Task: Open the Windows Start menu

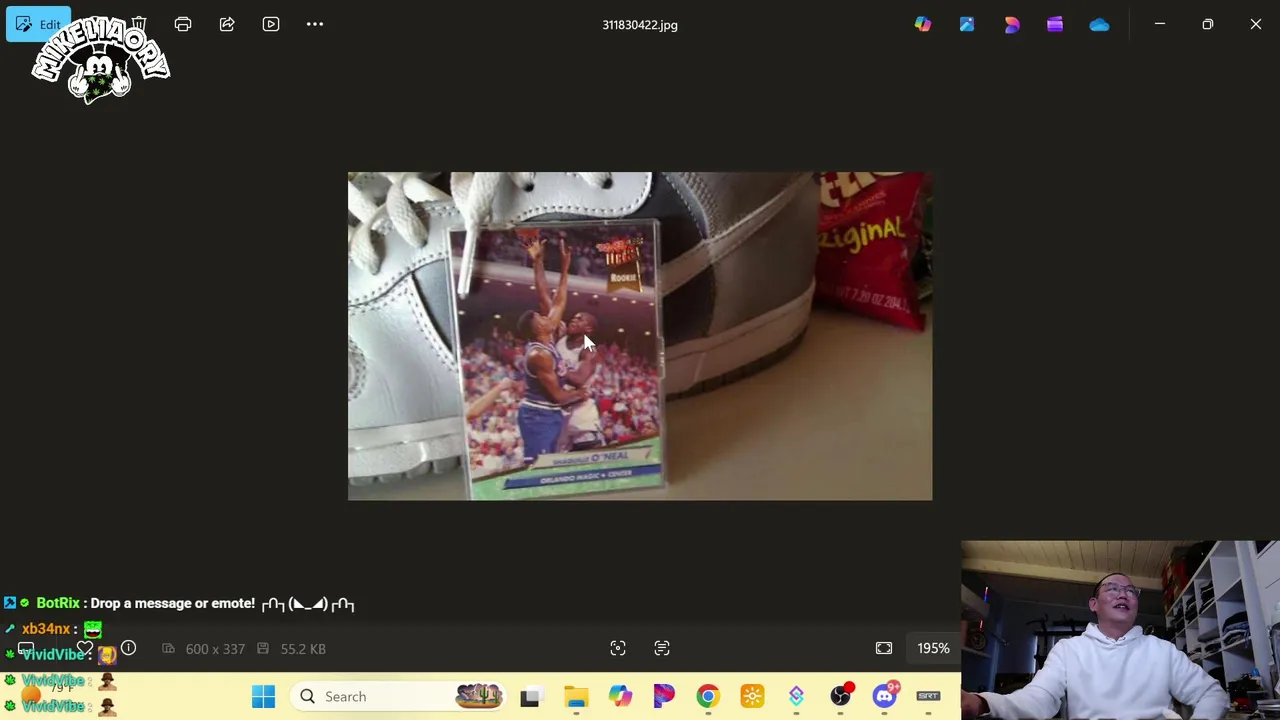Action: [x=264, y=696]
